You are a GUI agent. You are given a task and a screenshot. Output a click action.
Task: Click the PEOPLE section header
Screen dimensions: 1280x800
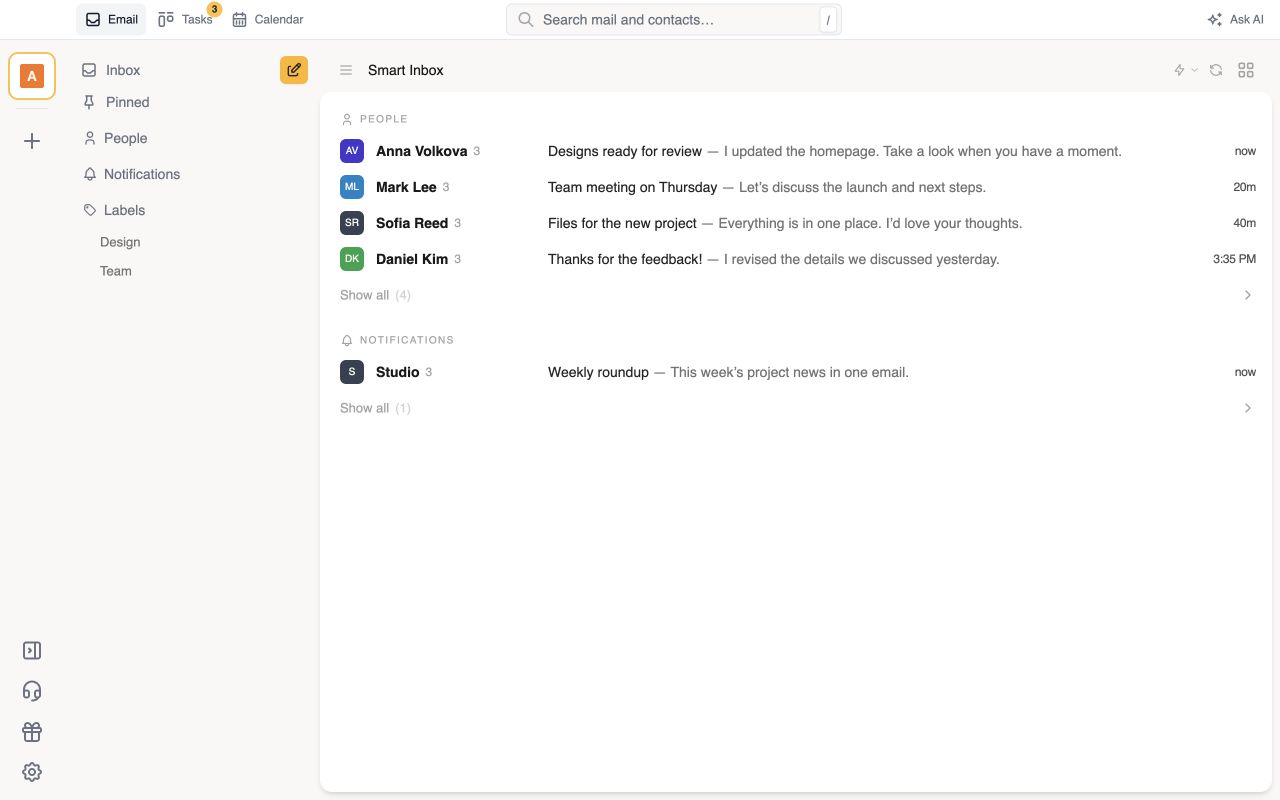pyautogui.click(x=374, y=119)
